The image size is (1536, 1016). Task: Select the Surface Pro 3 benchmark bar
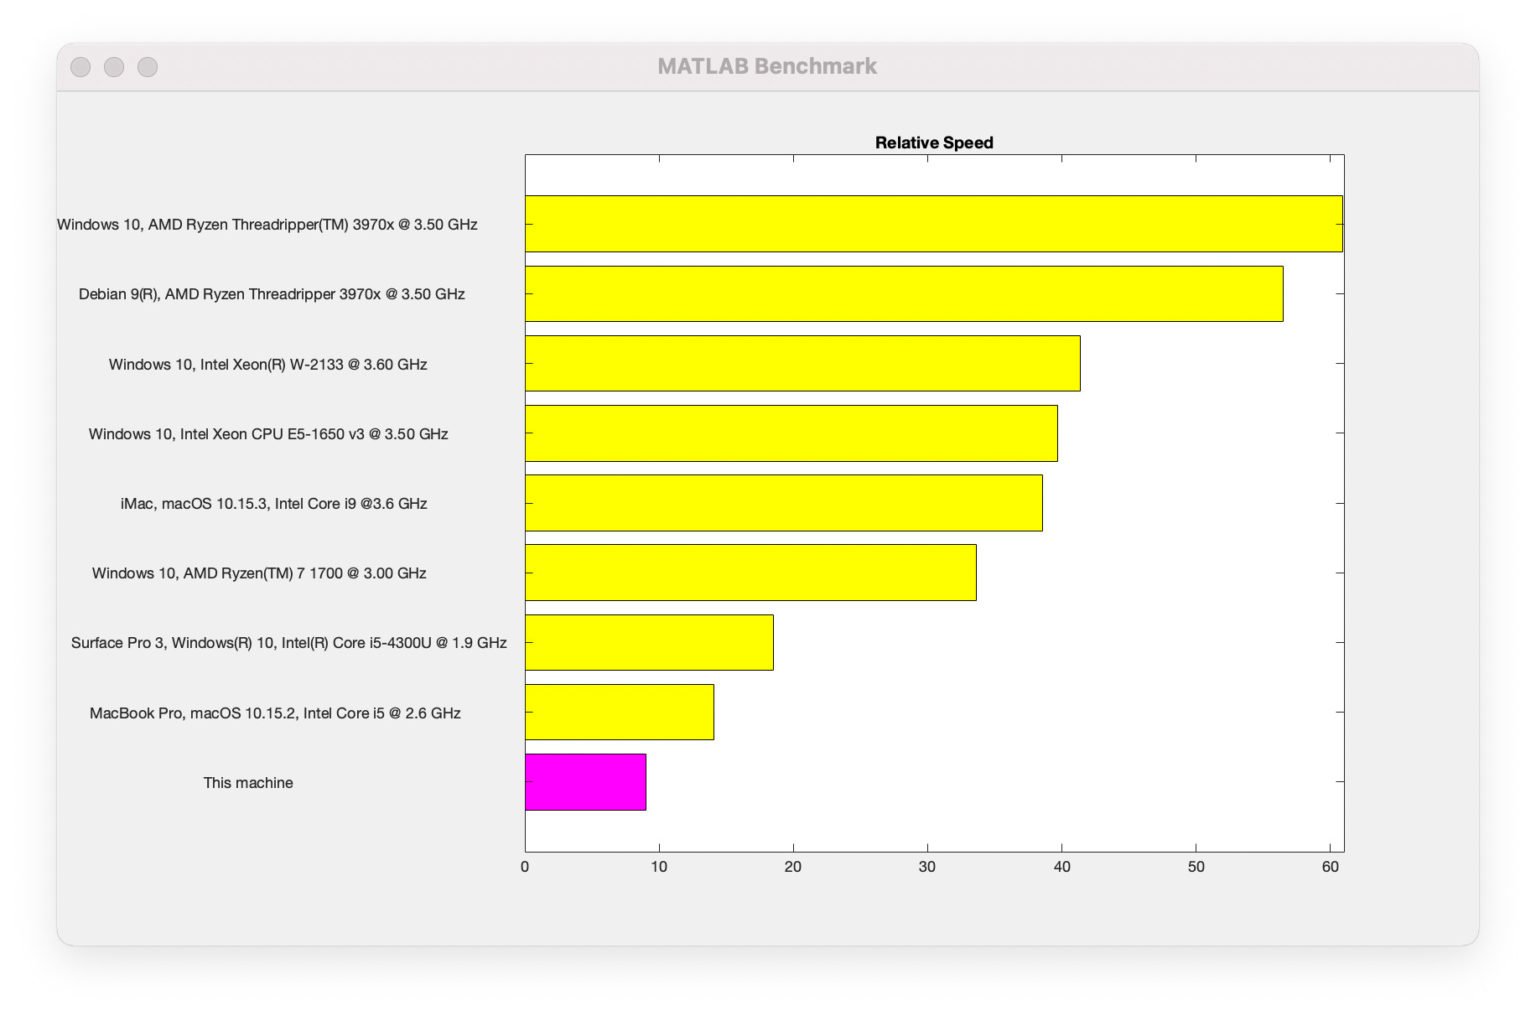pos(648,642)
